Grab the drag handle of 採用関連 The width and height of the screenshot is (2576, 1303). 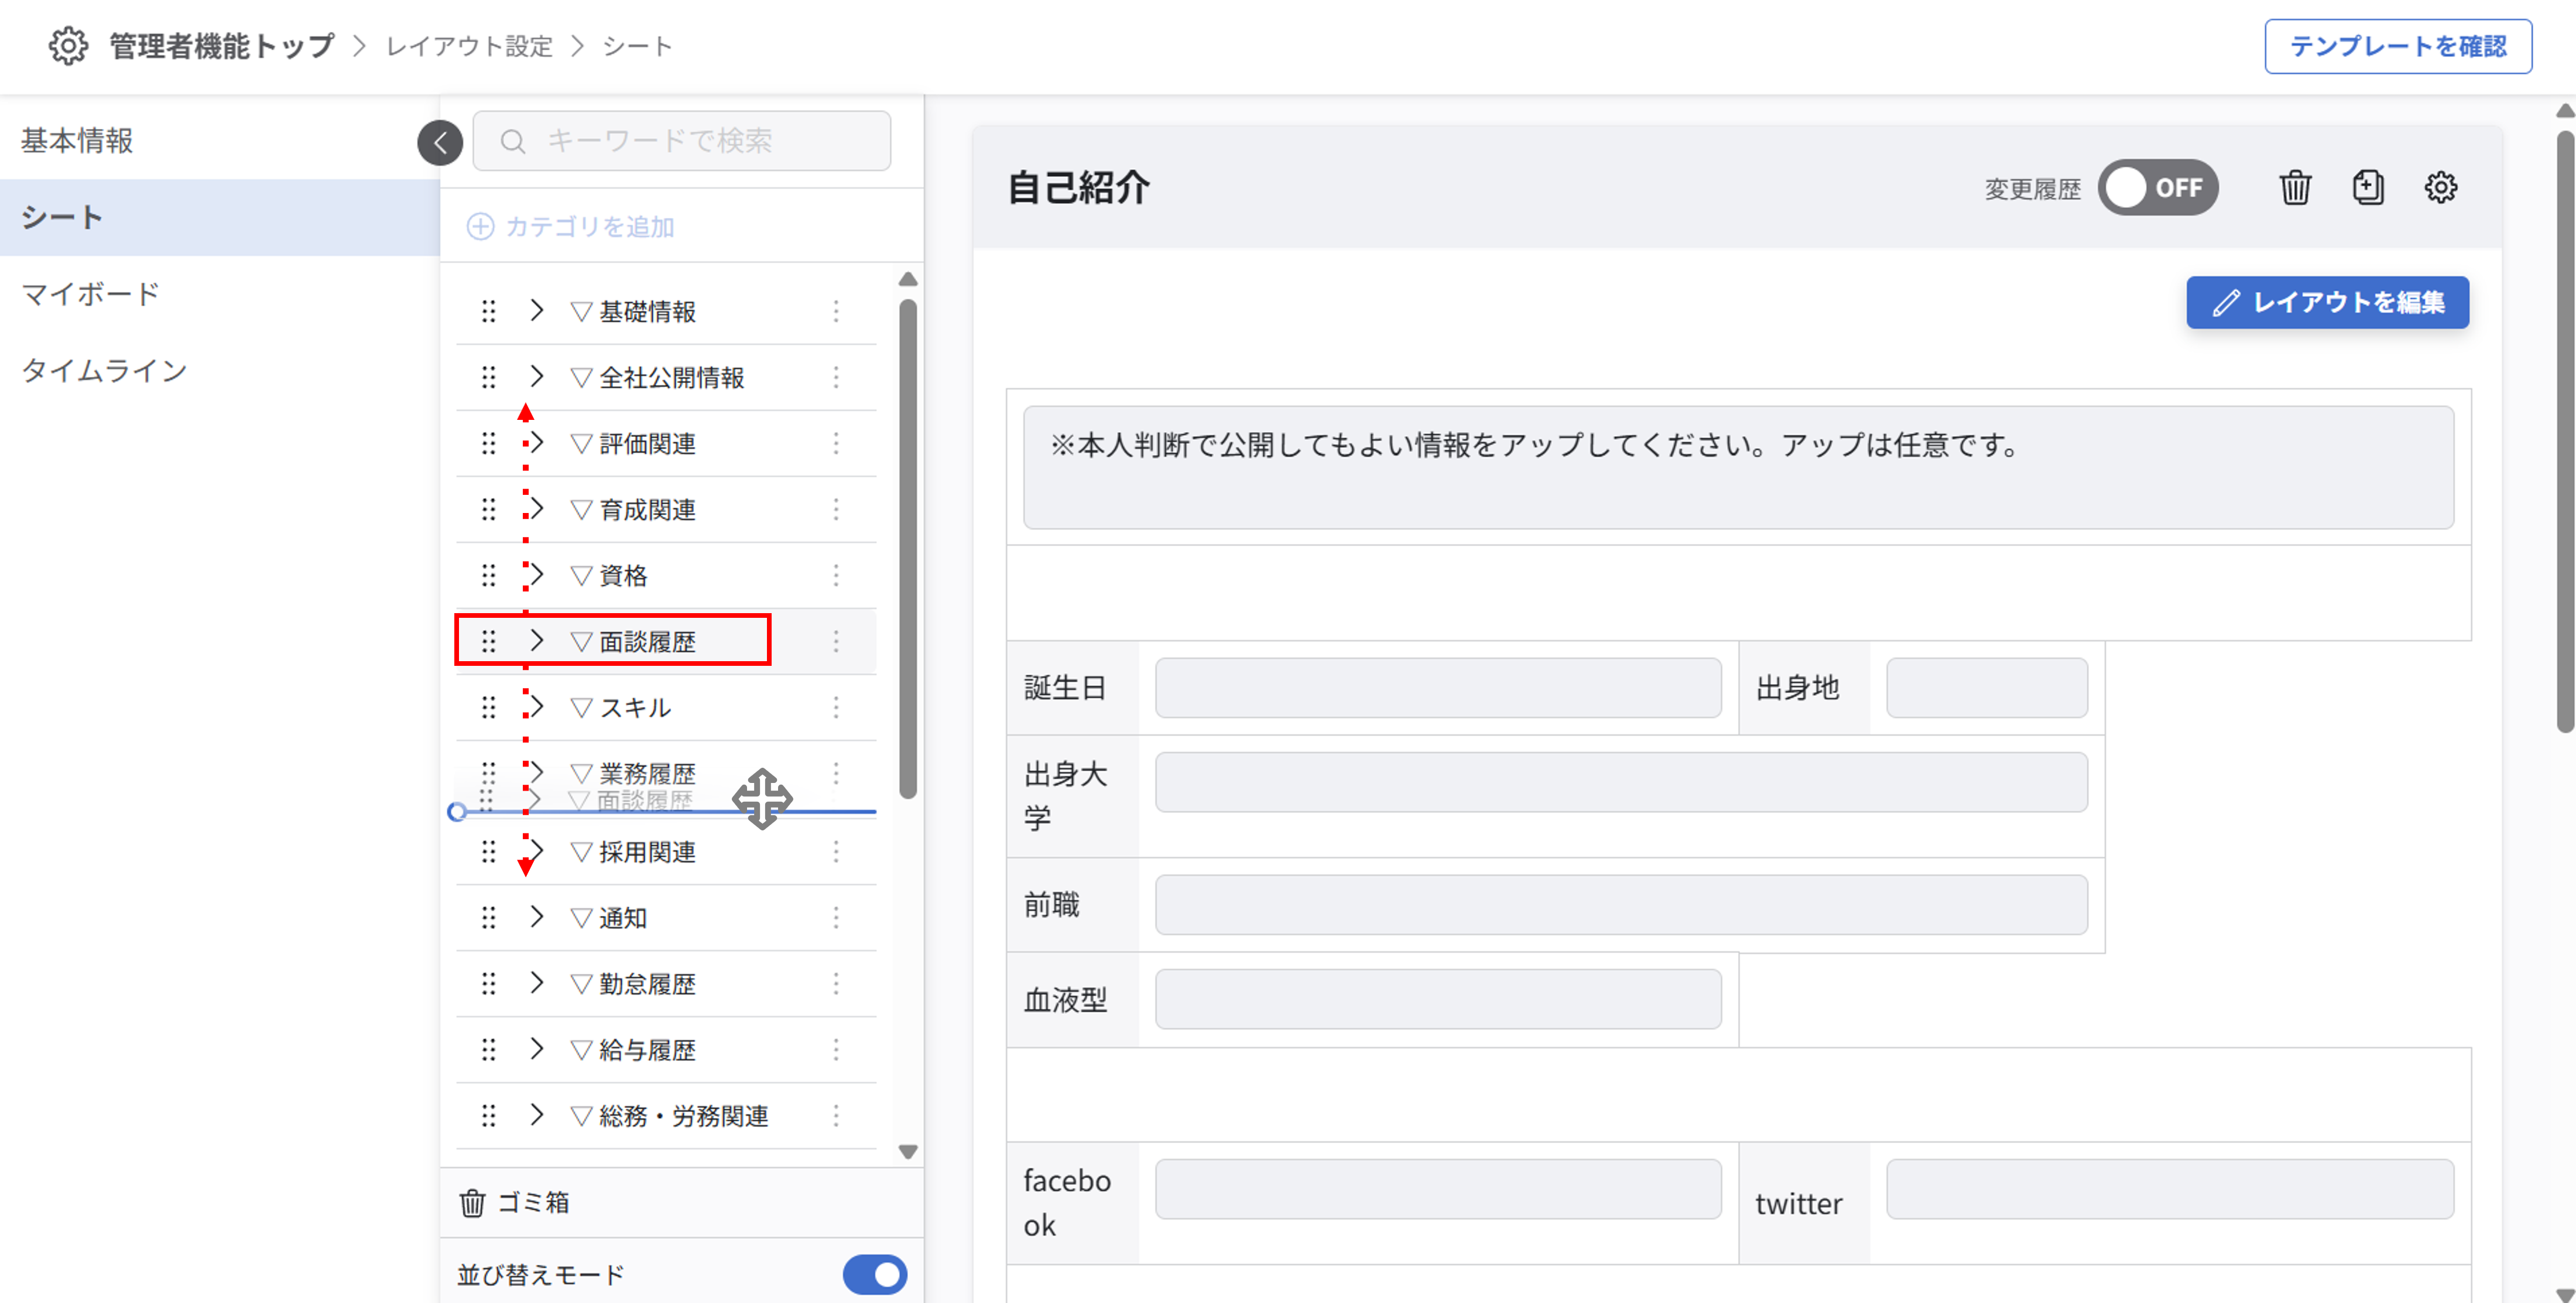tap(488, 851)
